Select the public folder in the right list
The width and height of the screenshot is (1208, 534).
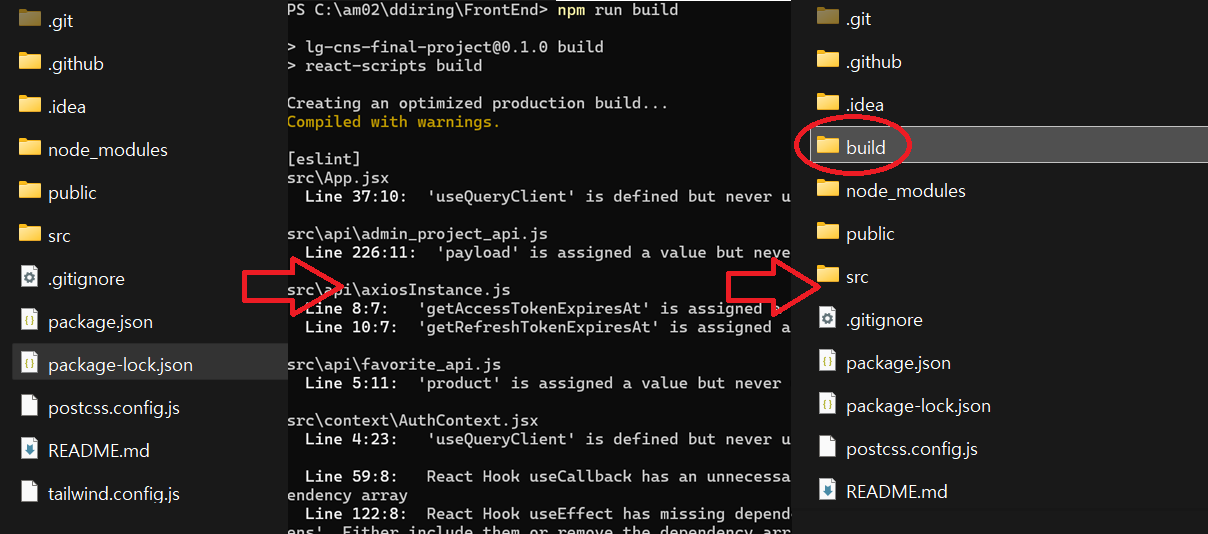pos(869,234)
